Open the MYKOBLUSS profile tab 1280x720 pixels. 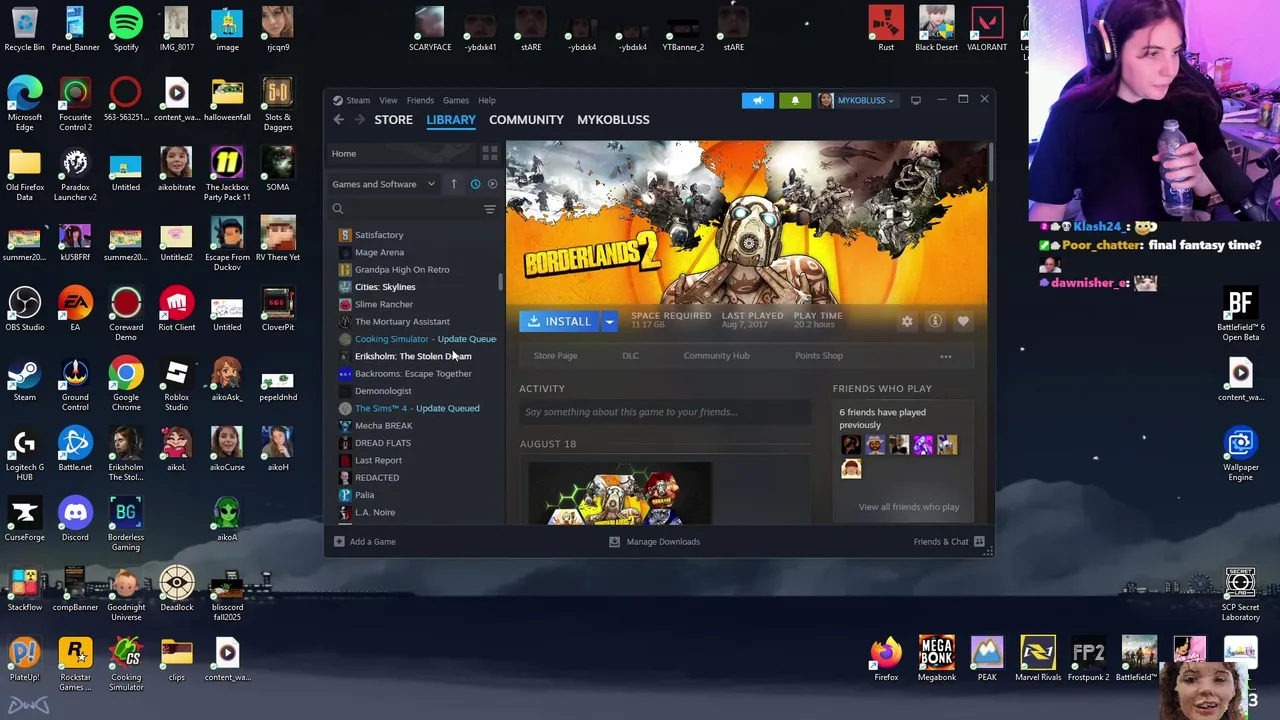[613, 120]
